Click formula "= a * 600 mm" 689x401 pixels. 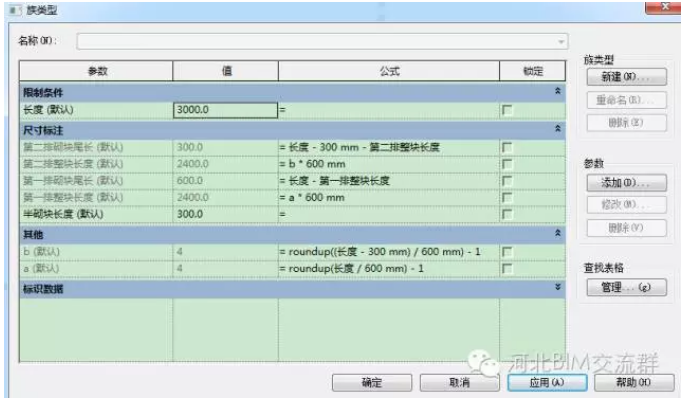click(x=312, y=198)
